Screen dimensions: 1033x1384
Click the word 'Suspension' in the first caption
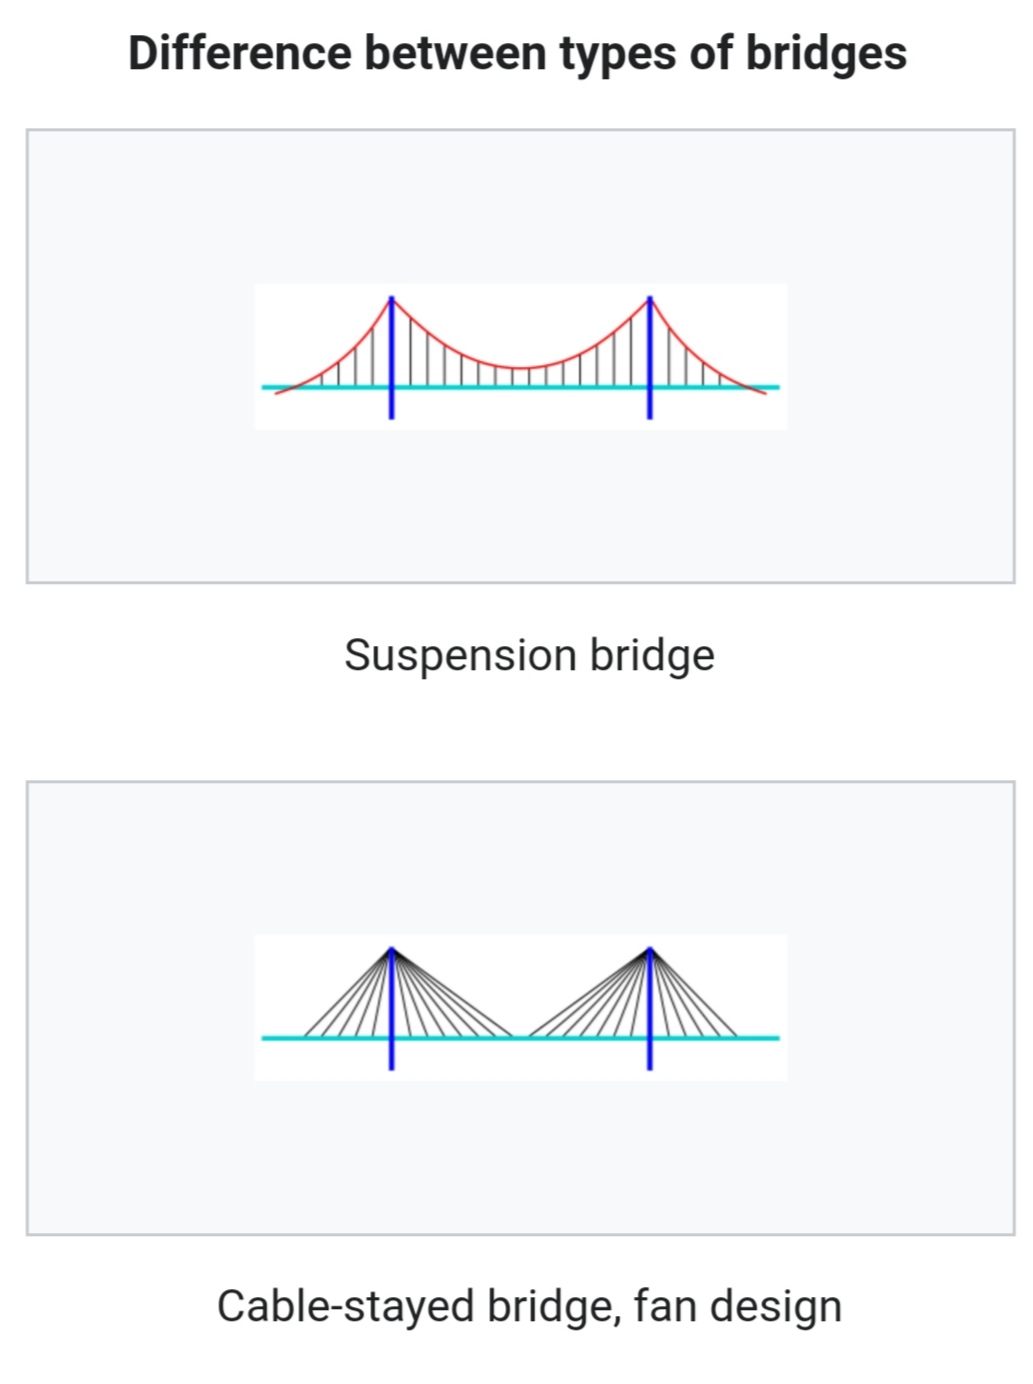click(460, 656)
